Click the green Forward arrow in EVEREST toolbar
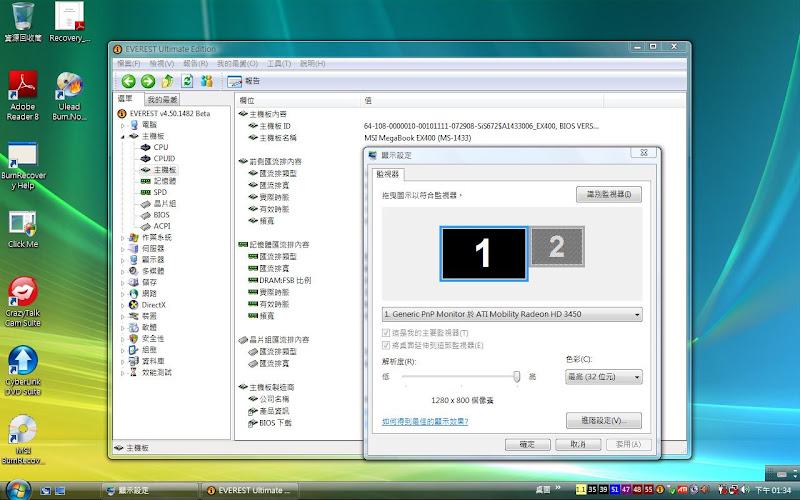 point(148,81)
